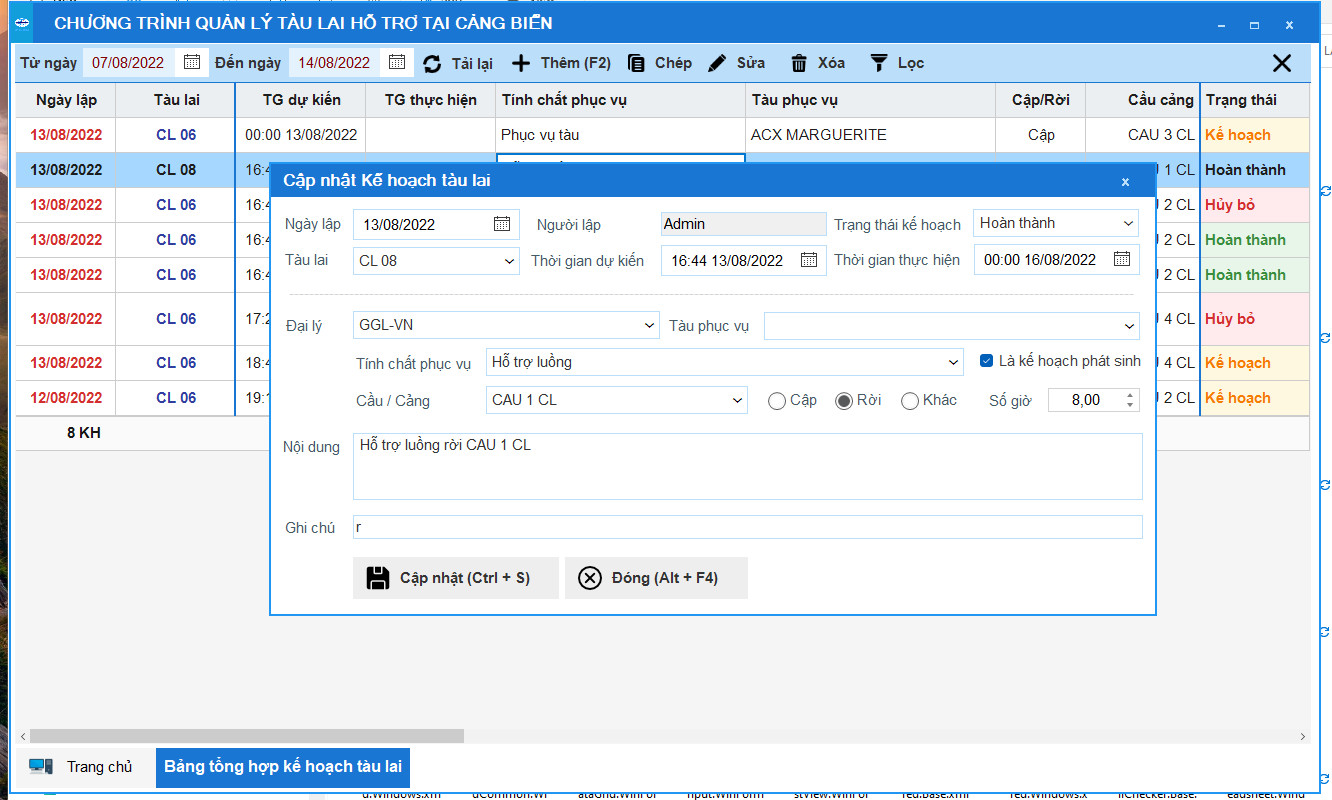The height and width of the screenshot is (800, 1332).
Task: Click the Thêm (F2) plus icon
Action: pyautogui.click(x=521, y=64)
